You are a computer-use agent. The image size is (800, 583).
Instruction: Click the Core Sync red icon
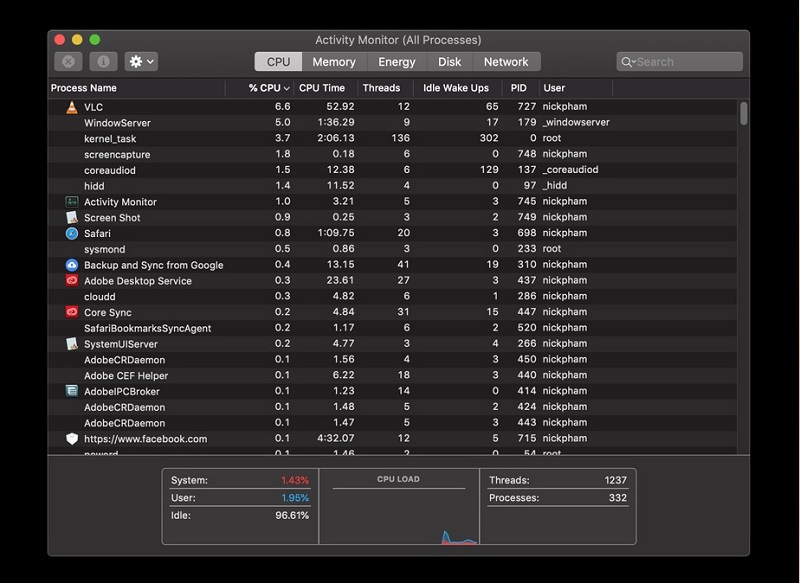(72, 312)
